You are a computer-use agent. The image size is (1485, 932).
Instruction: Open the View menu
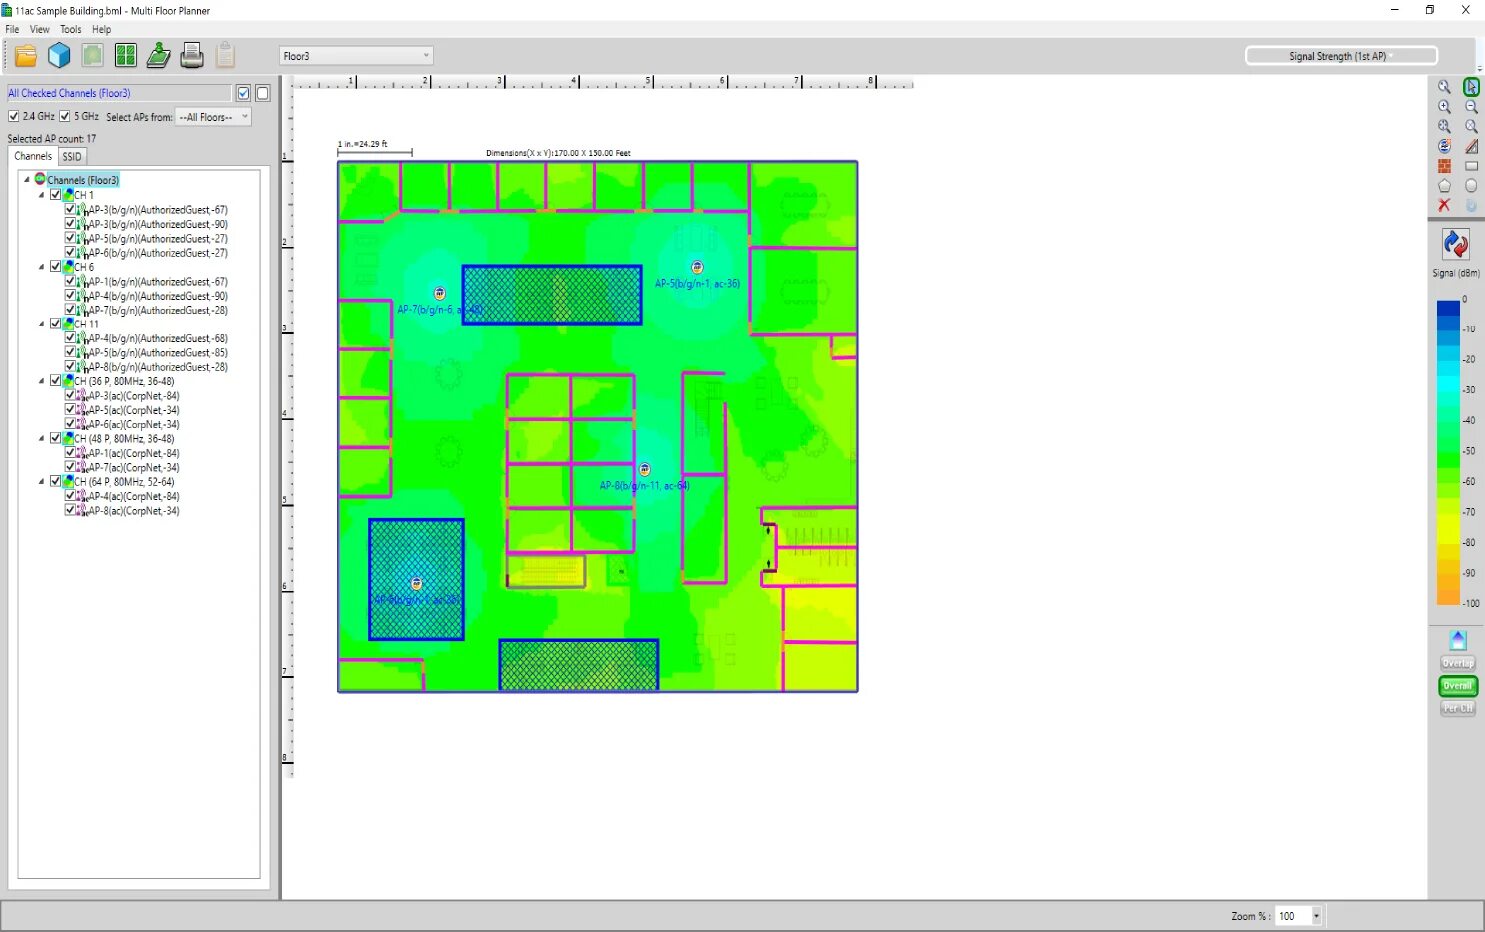click(x=39, y=29)
